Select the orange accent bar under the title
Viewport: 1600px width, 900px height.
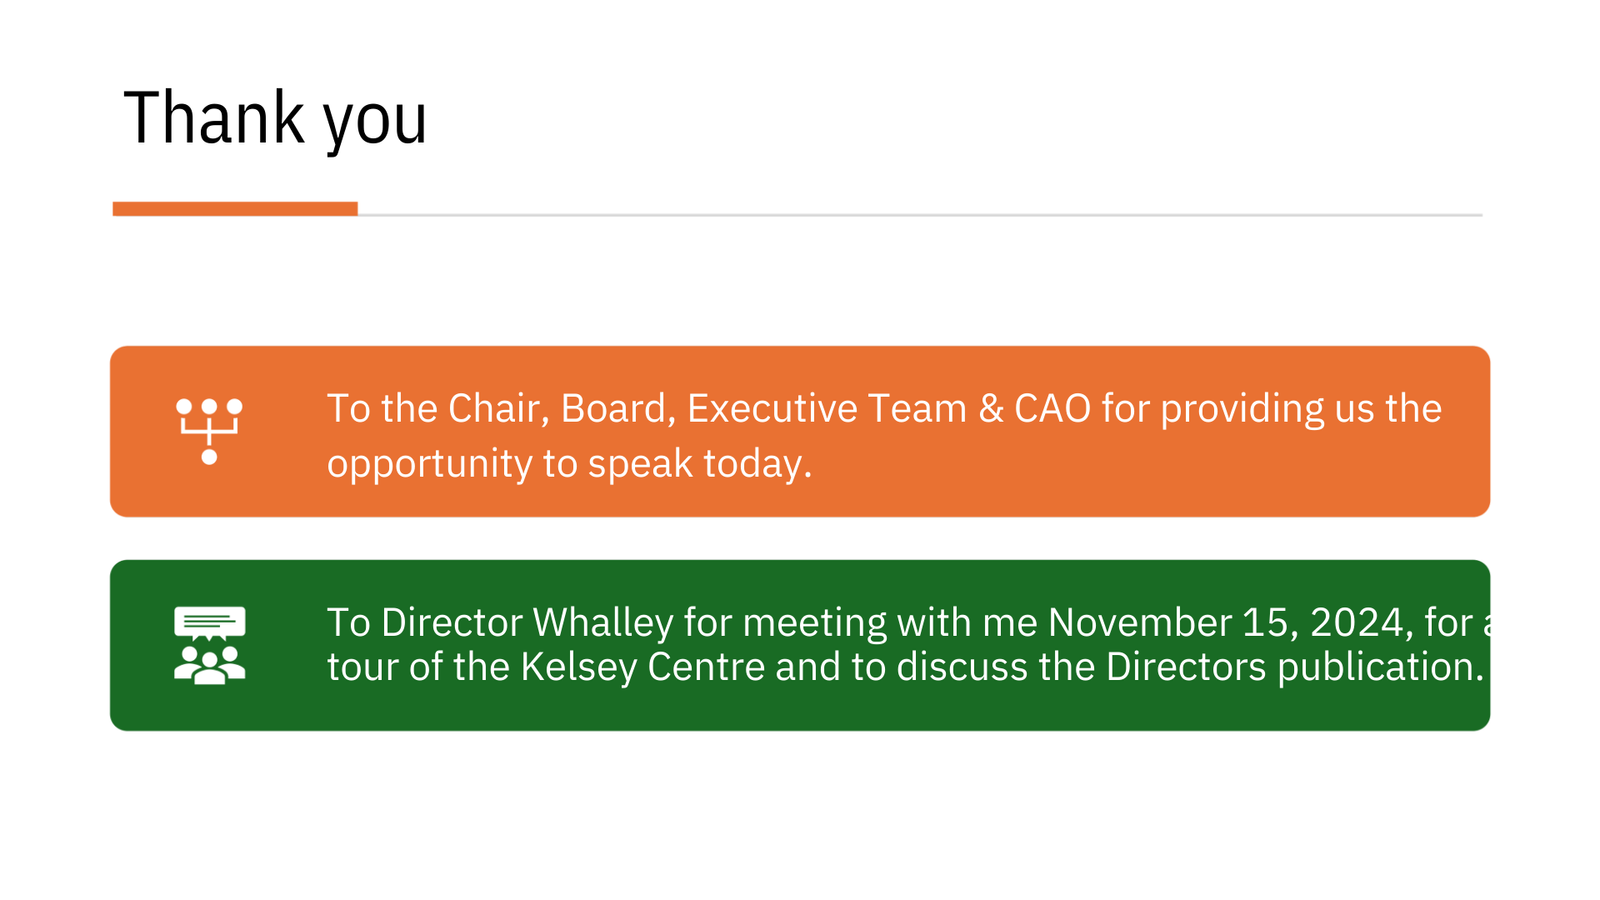tap(235, 209)
